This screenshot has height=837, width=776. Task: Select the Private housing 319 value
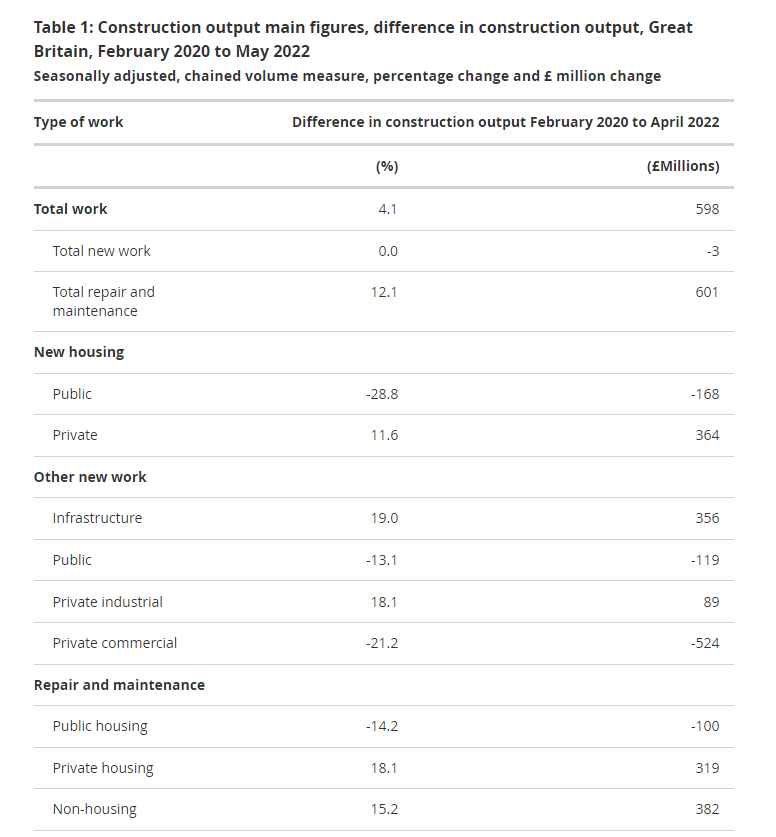point(707,768)
